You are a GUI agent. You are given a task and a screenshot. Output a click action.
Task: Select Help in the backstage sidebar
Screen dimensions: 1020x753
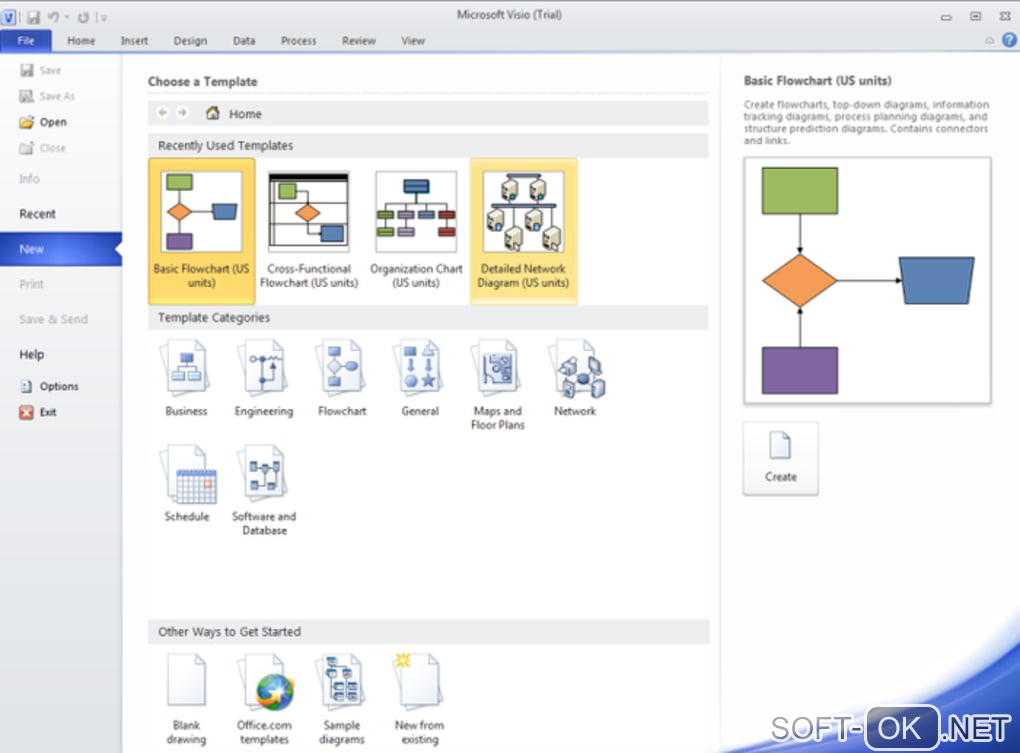(32, 354)
